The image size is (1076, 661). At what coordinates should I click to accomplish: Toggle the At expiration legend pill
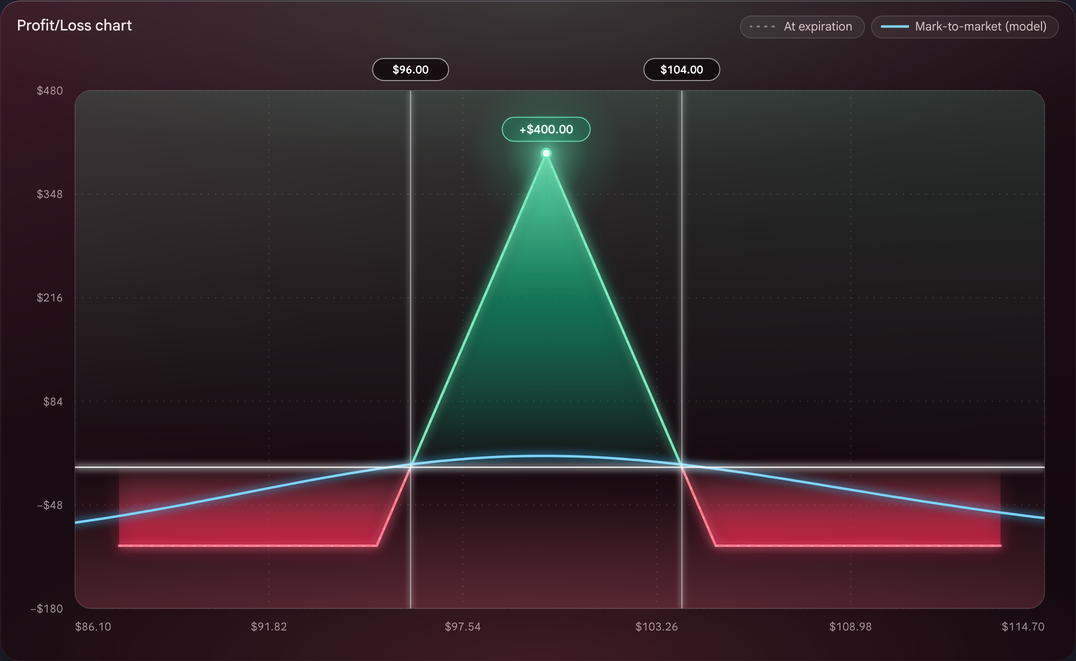[x=802, y=27]
